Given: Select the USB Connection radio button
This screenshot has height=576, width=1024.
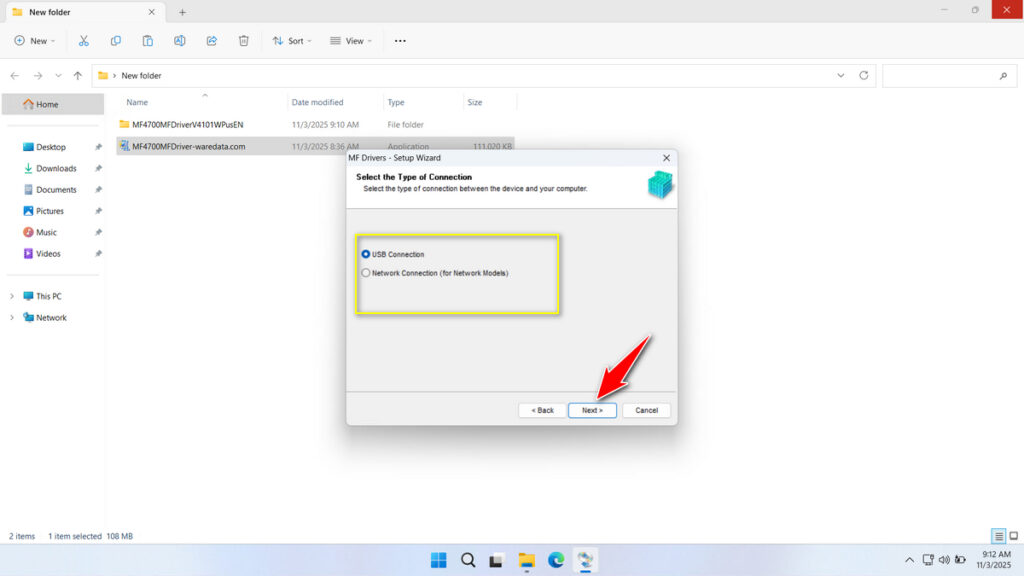Looking at the screenshot, I should click(x=367, y=254).
